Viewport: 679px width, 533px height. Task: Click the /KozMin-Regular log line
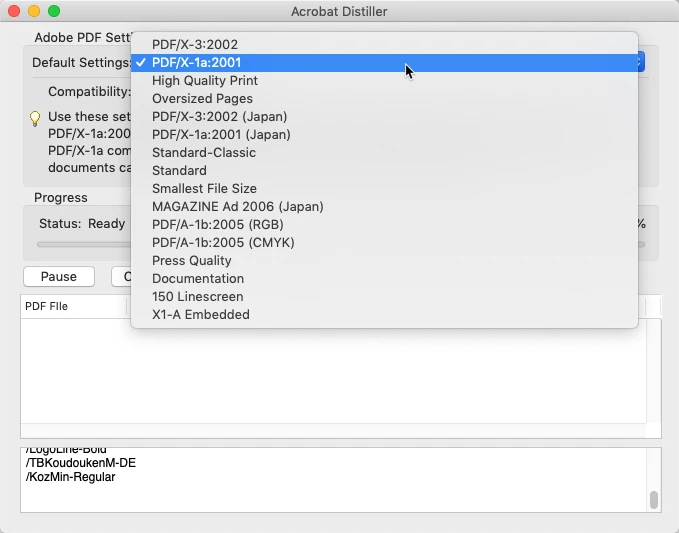tap(71, 477)
